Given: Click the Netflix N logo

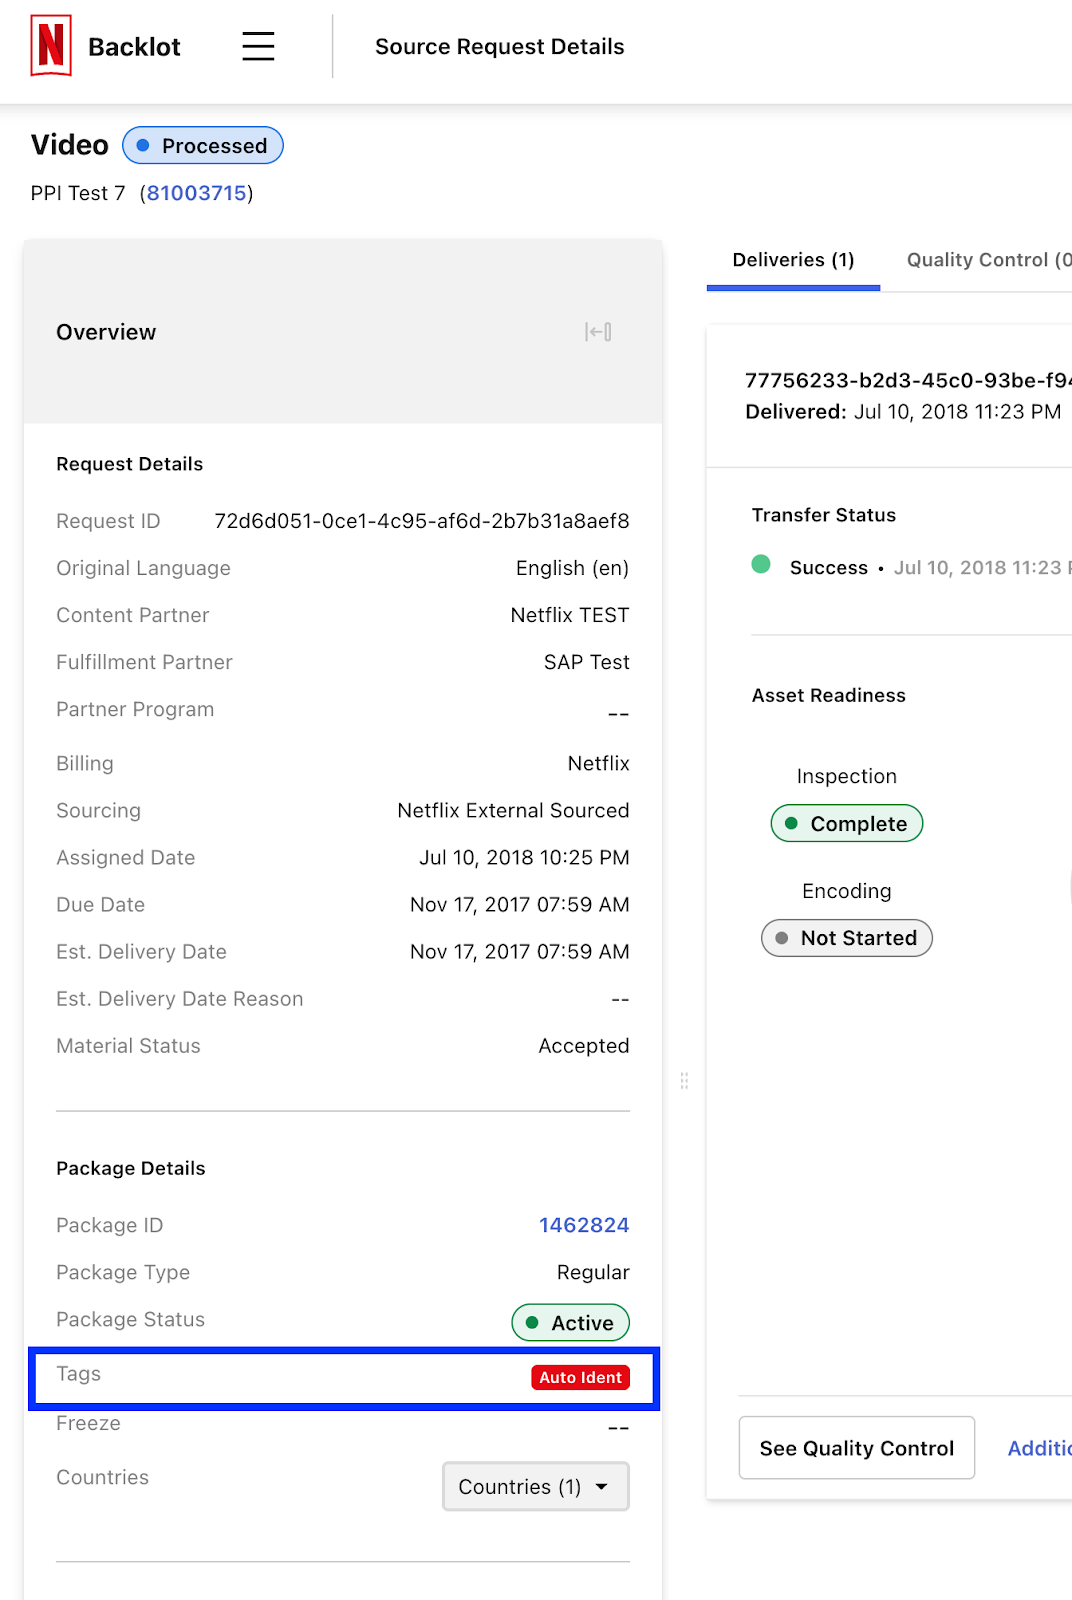Looking at the screenshot, I should pos(51,46).
